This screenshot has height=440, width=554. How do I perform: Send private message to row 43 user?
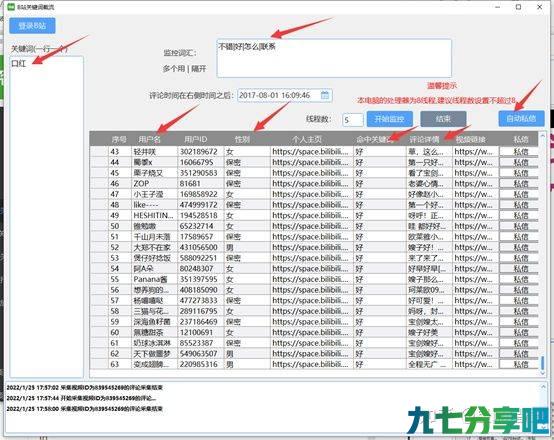click(519, 152)
